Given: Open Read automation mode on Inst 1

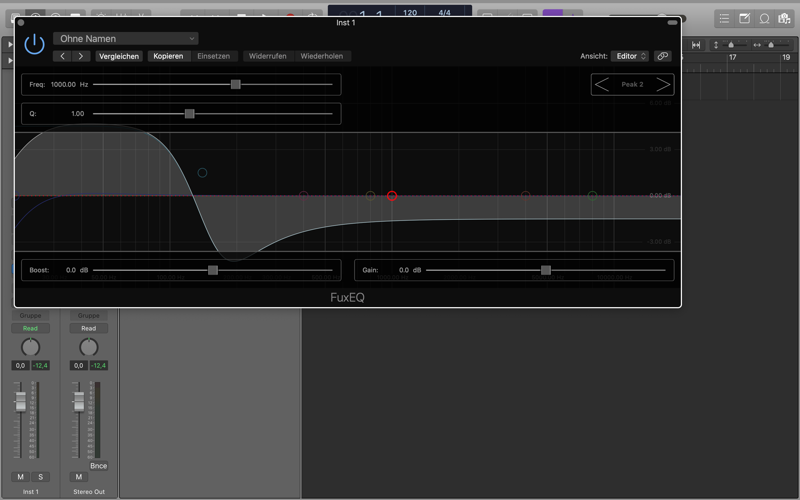Looking at the screenshot, I should click(30, 328).
